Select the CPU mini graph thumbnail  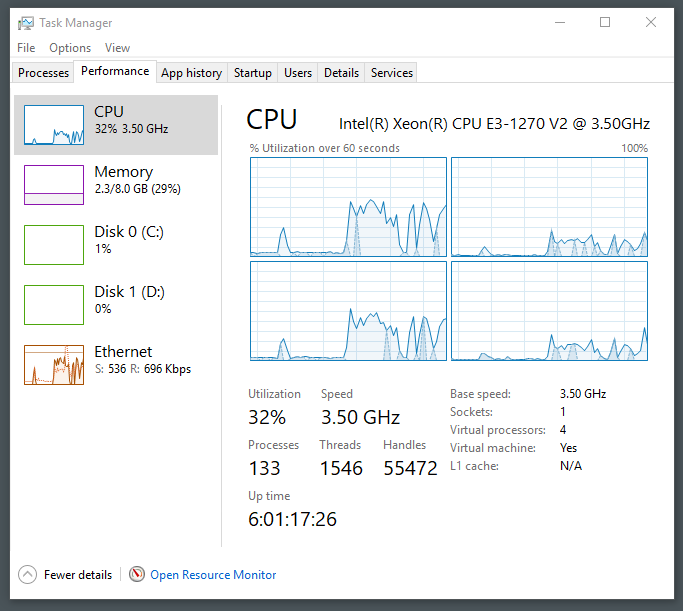pos(54,125)
